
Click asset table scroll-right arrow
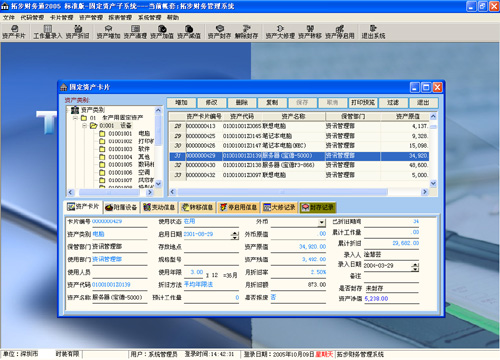[425, 192]
